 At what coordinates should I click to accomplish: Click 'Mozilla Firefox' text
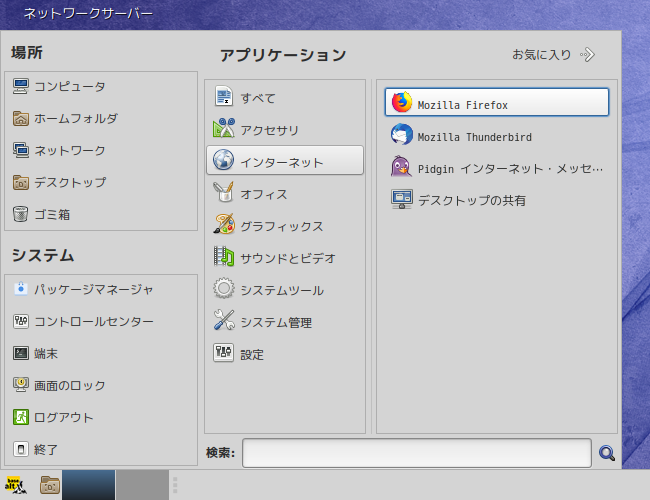[463, 105]
